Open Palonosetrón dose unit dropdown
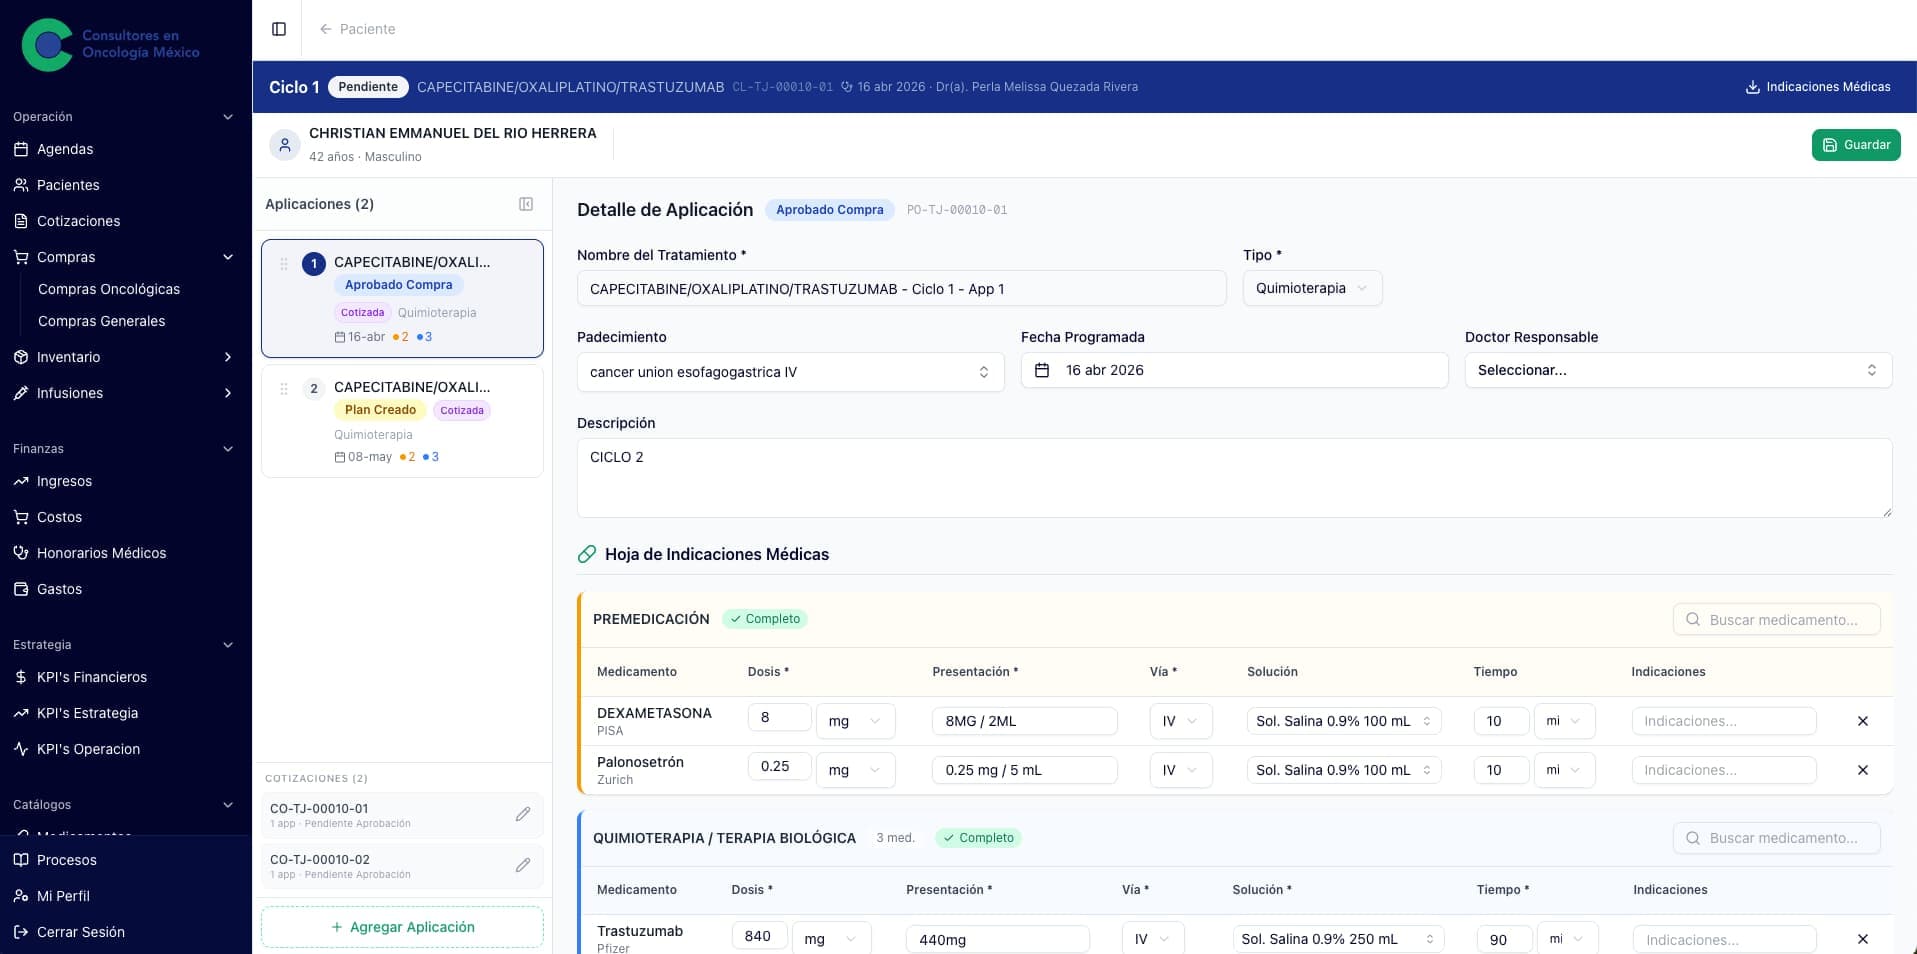Image resolution: width=1917 pixels, height=954 pixels. [x=856, y=770]
